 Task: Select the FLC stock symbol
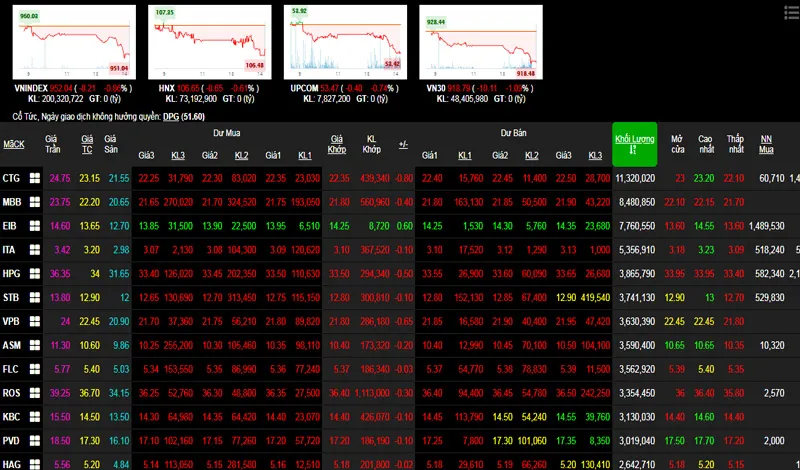pyautogui.click(x=11, y=368)
